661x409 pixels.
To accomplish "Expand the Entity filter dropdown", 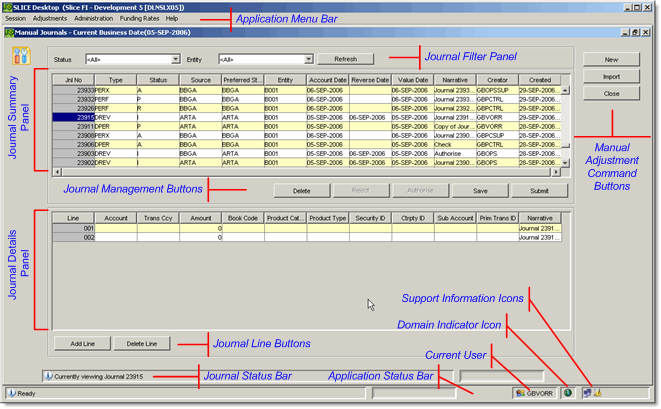I will tap(309, 59).
